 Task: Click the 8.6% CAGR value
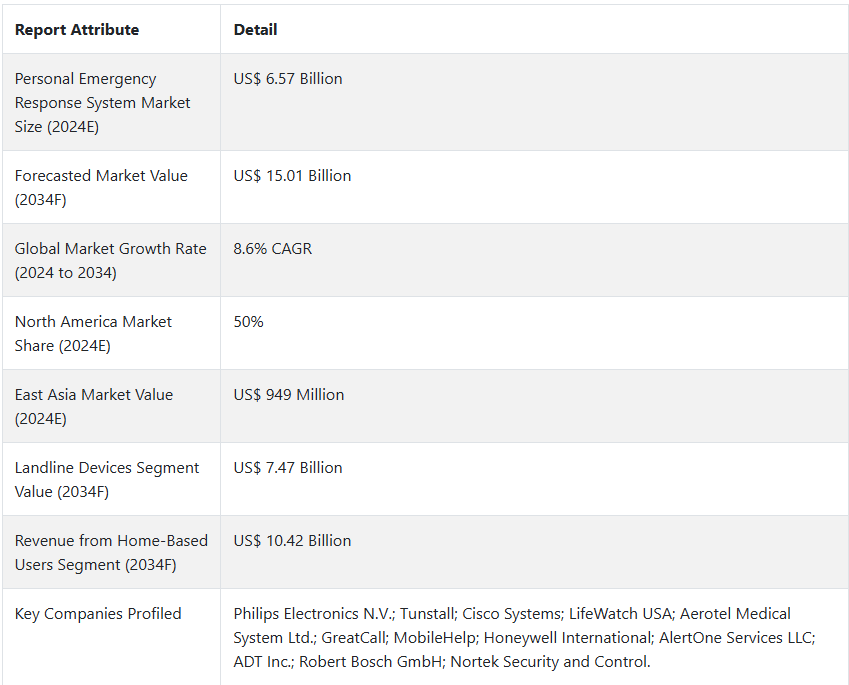[272, 249]
